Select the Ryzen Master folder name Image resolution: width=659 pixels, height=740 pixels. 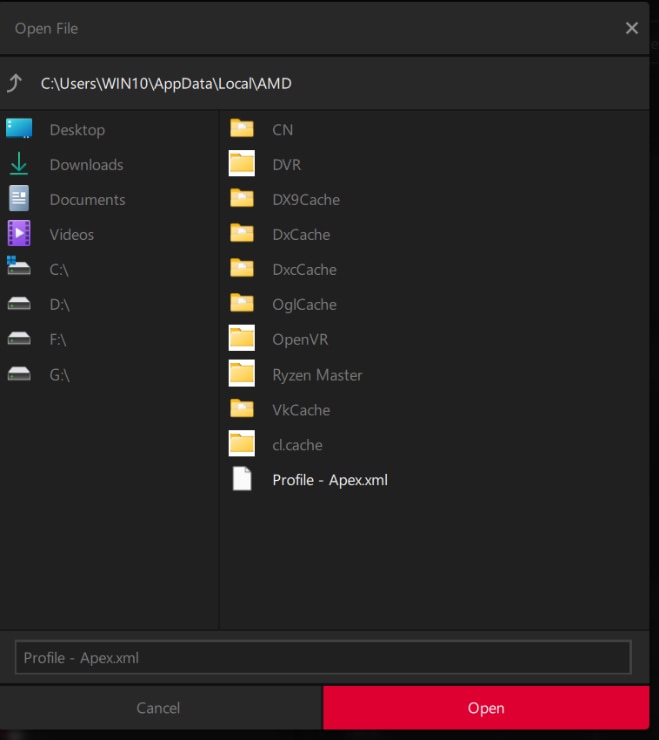(x=317, y=375)
